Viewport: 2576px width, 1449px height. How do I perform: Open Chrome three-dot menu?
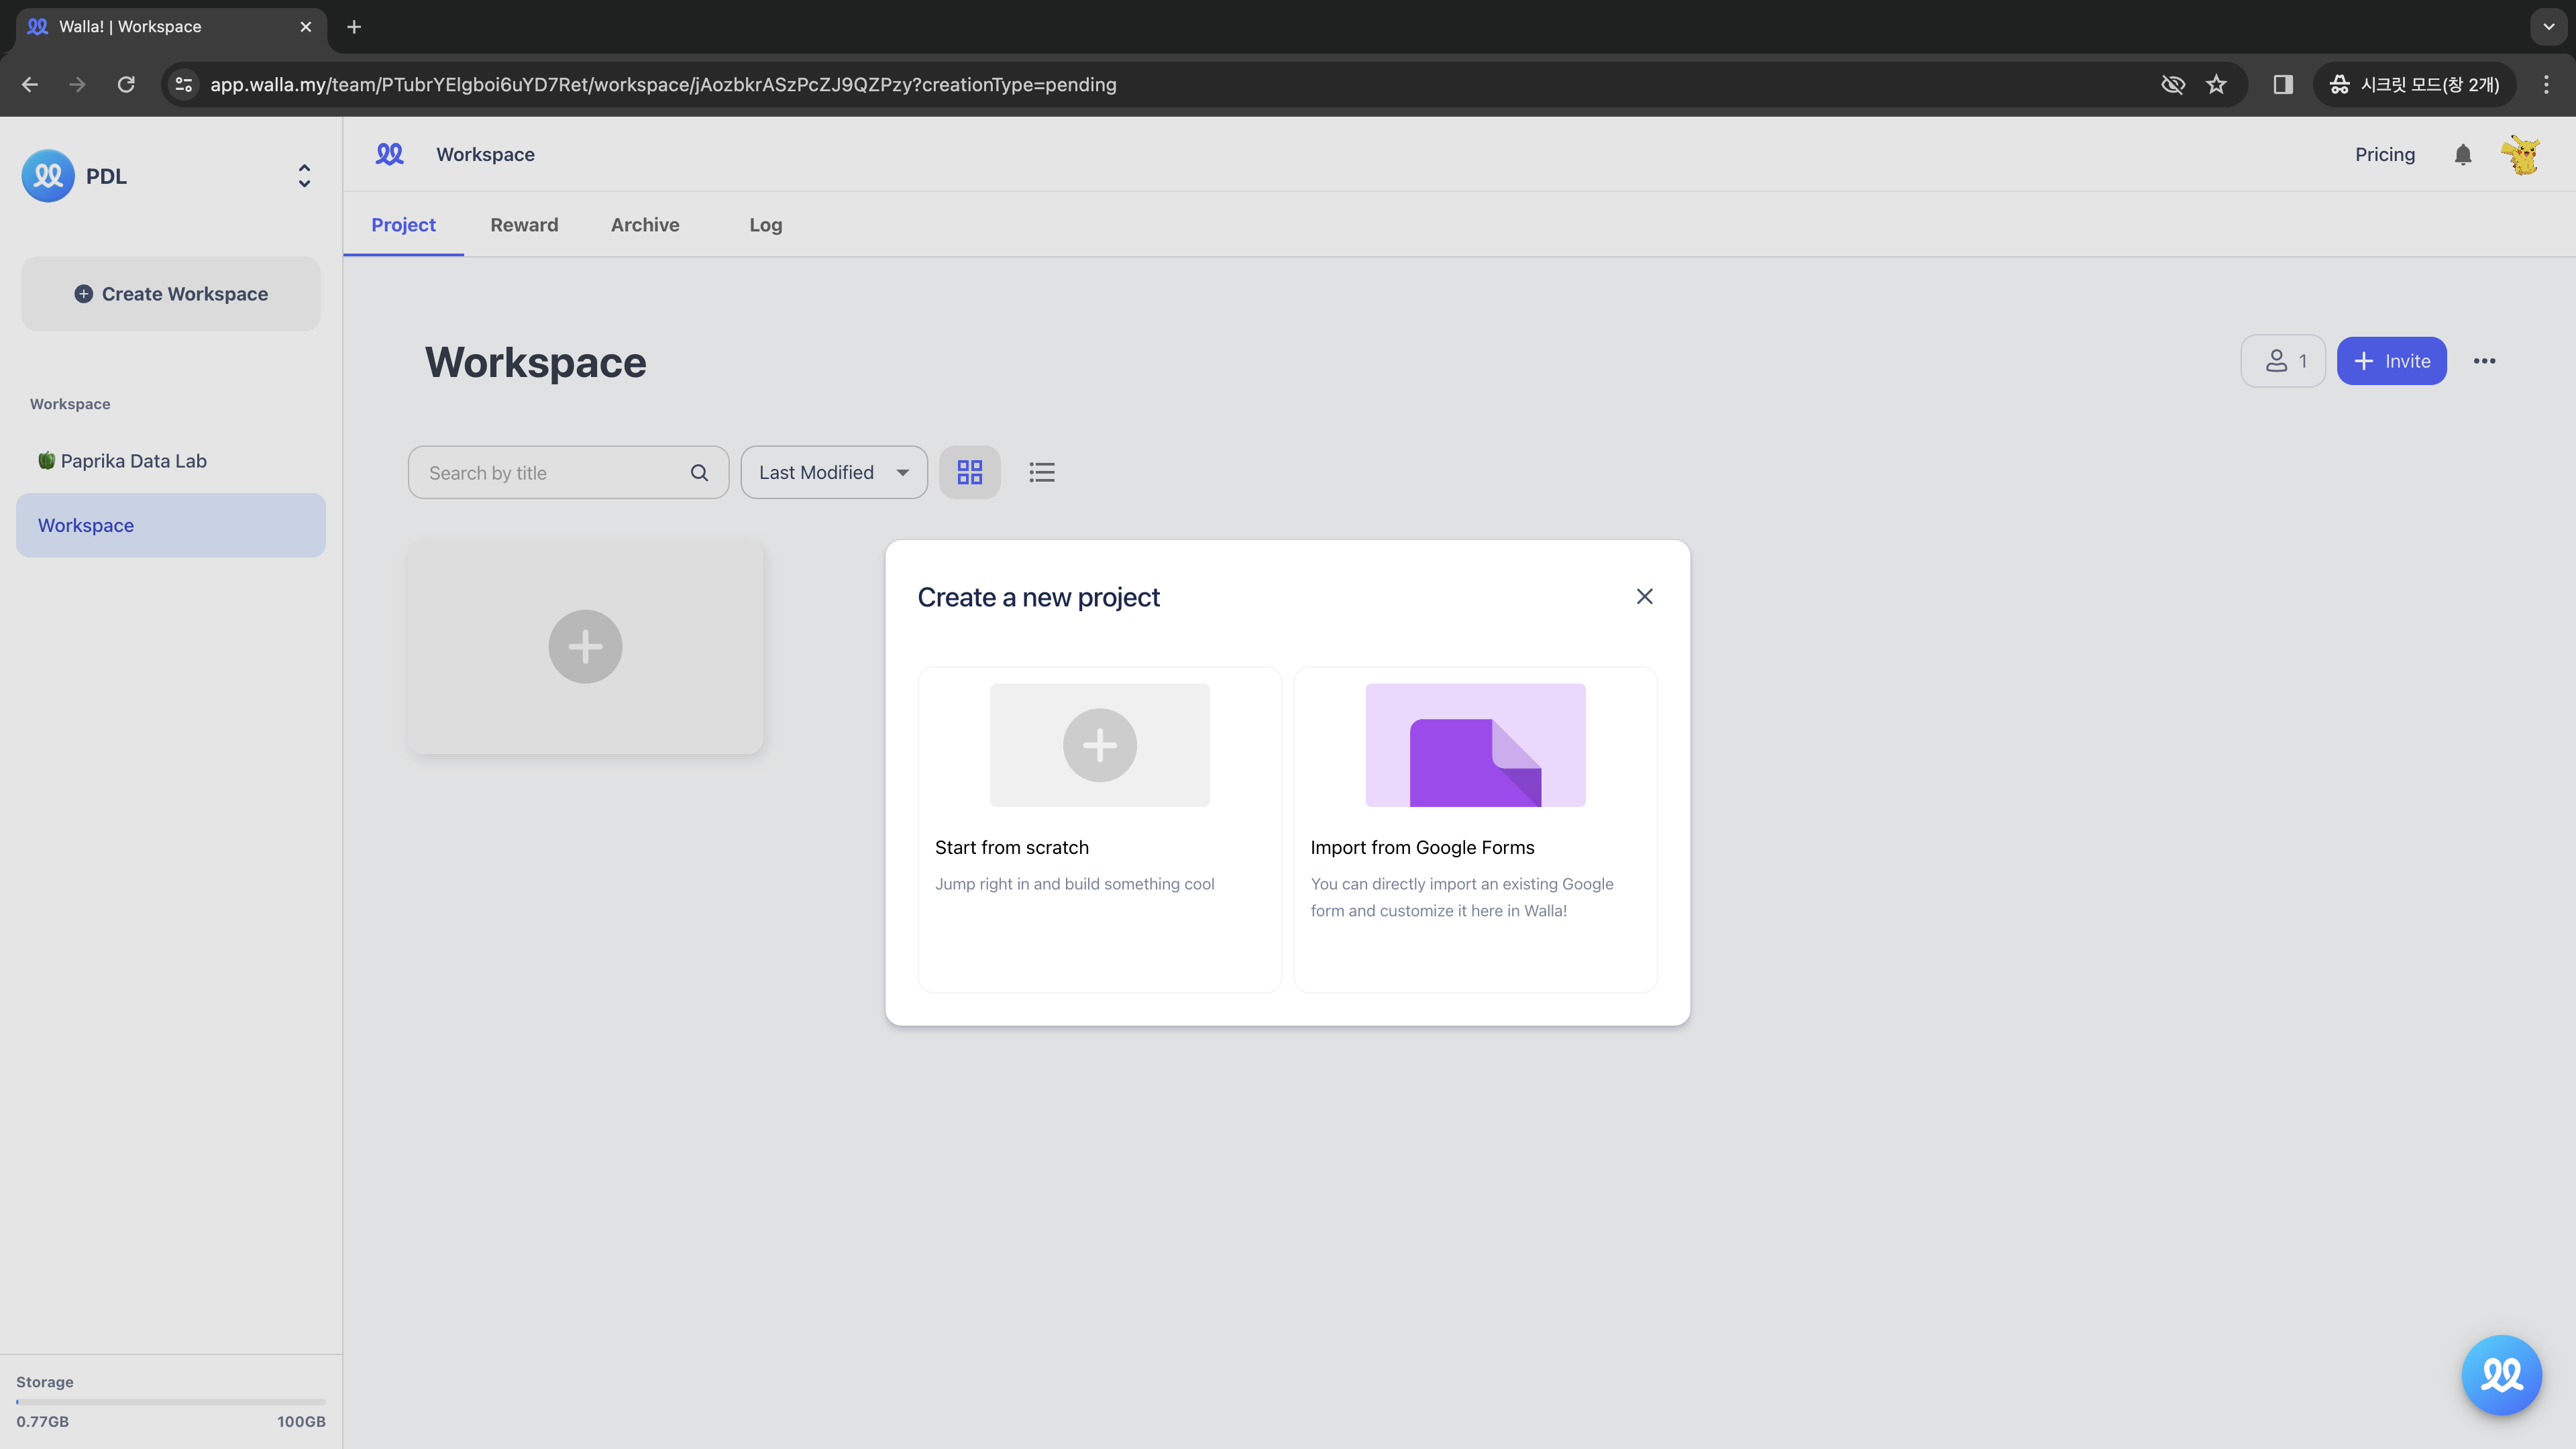pos(2546,85)
